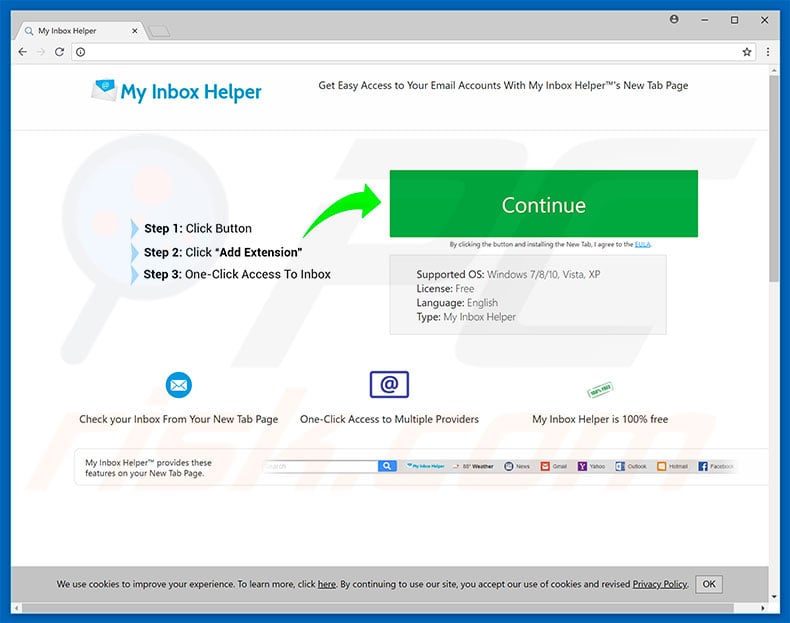Click the vertical scrollbar thumb
The height and width of the screenshot is (623, 790).
[774, 179]
